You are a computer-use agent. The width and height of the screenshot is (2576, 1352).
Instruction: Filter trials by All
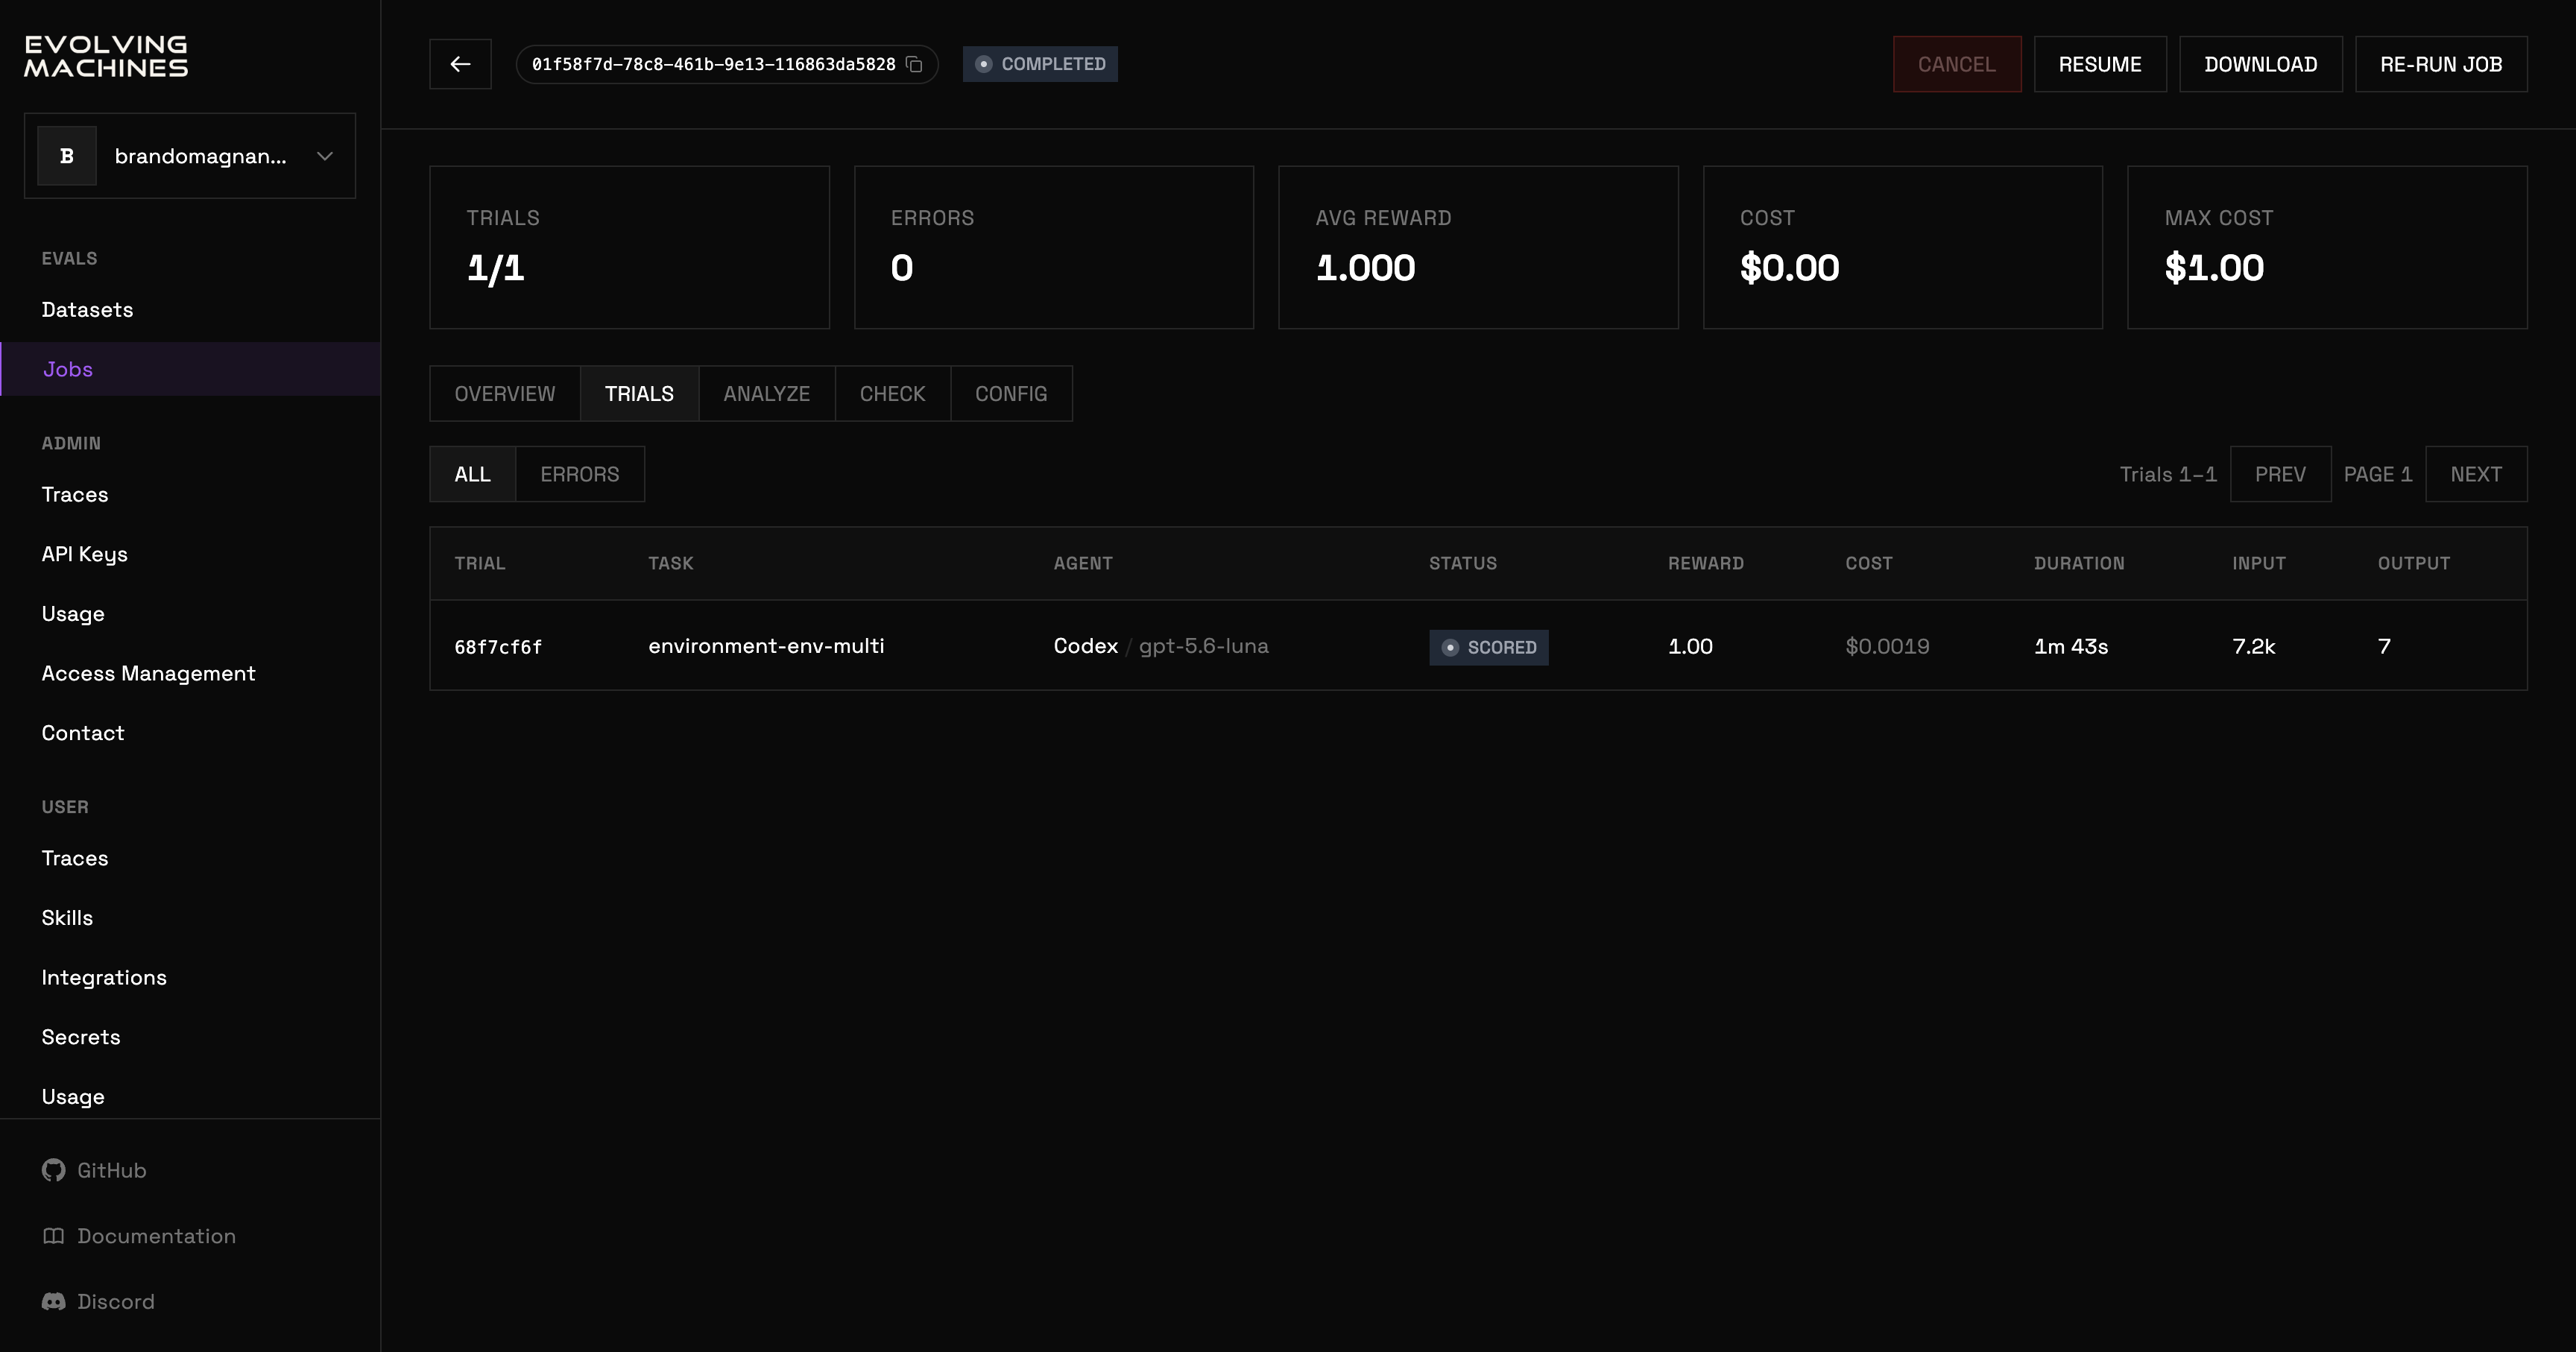472,474
